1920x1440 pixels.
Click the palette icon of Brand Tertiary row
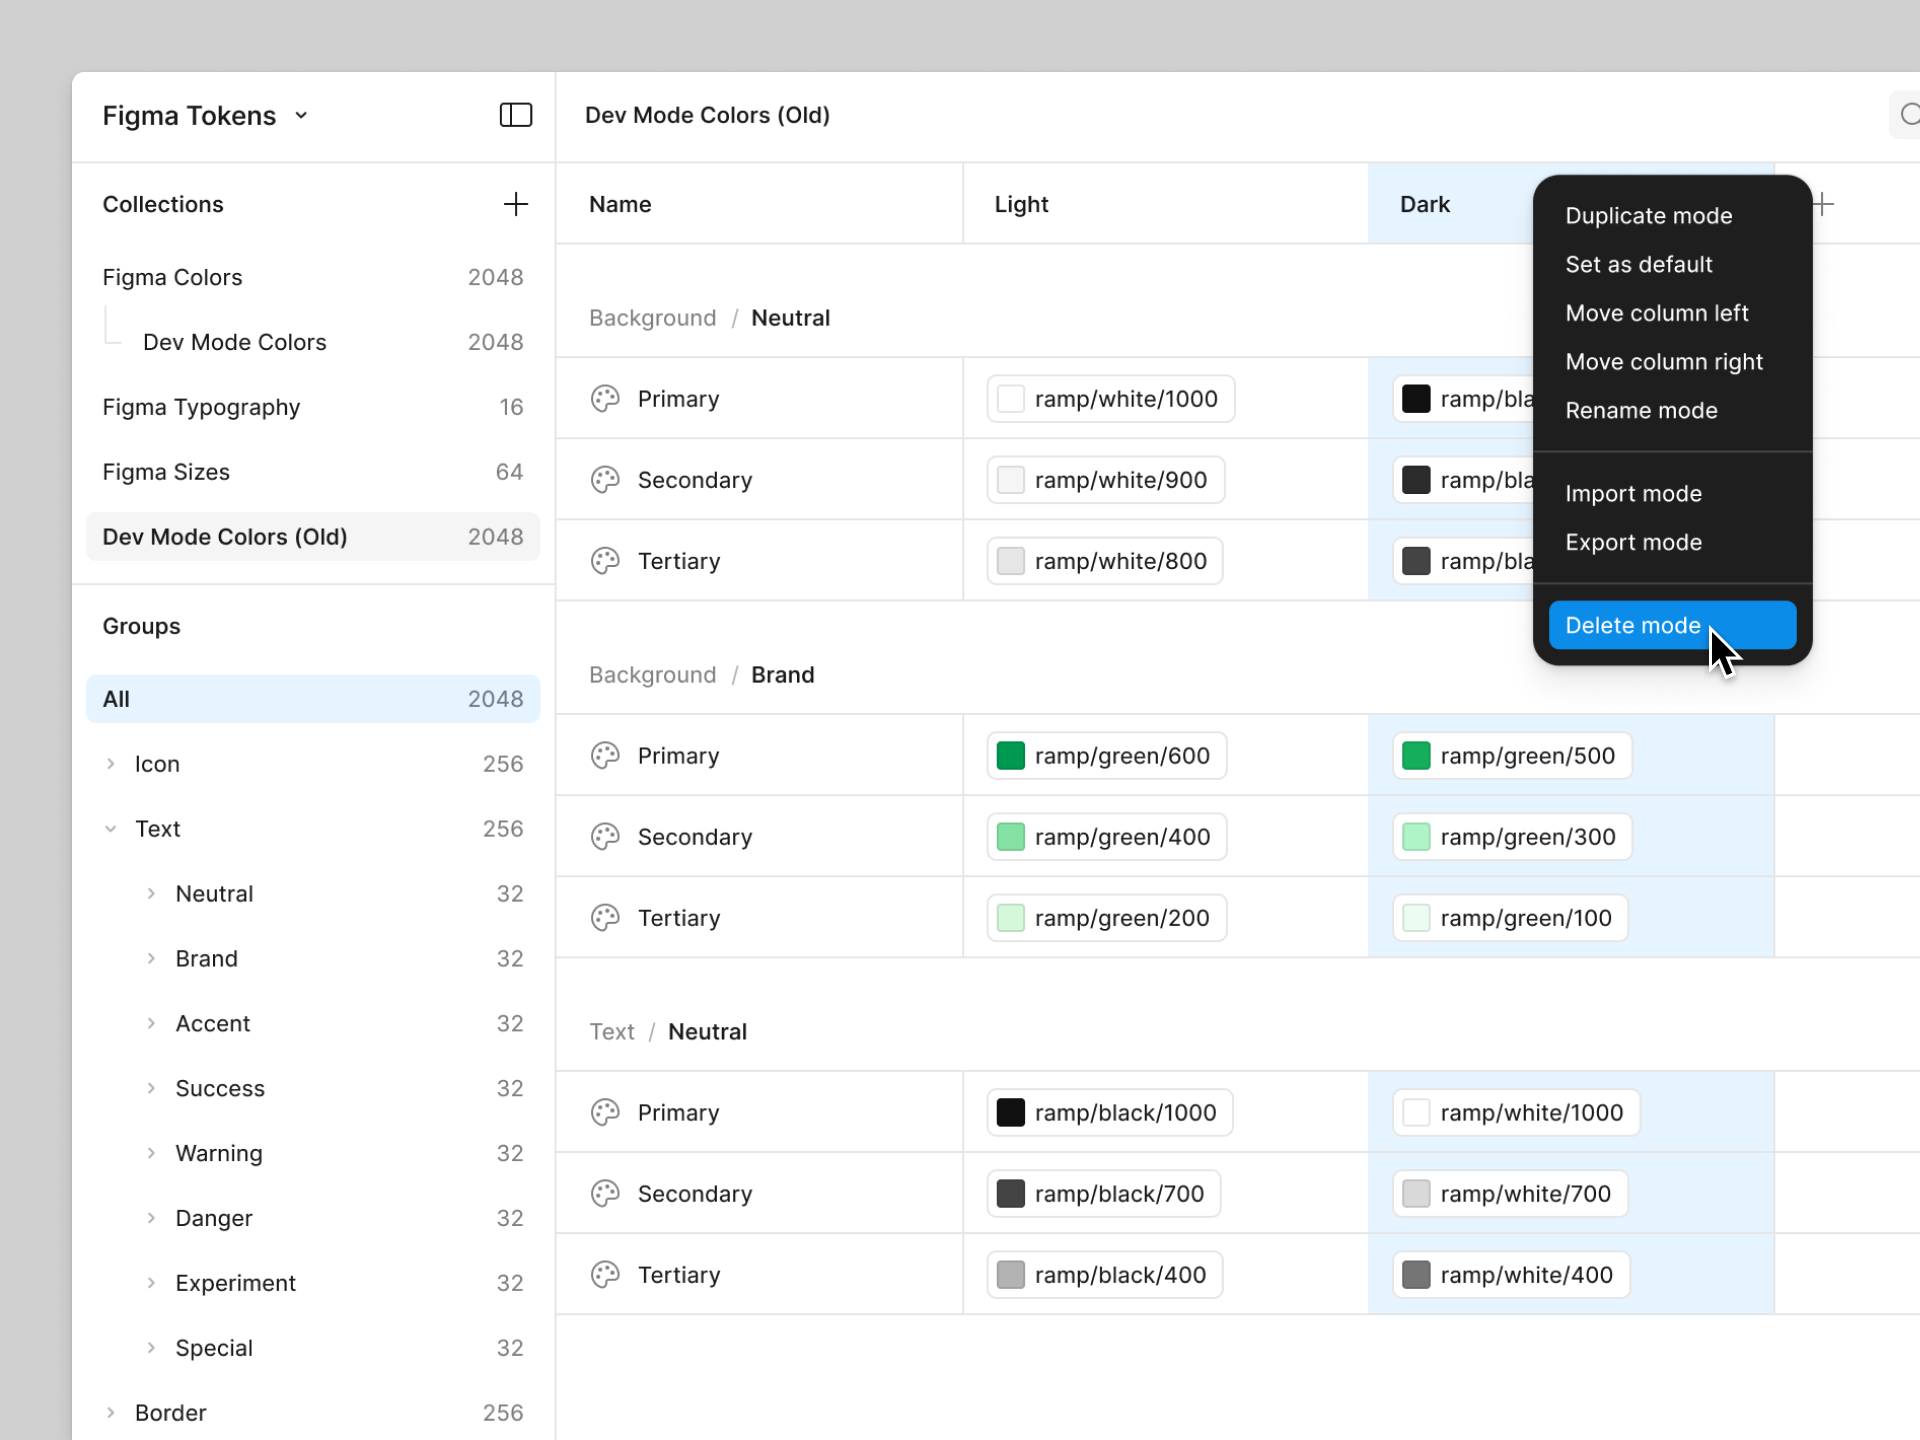click(x=605, y=918)
